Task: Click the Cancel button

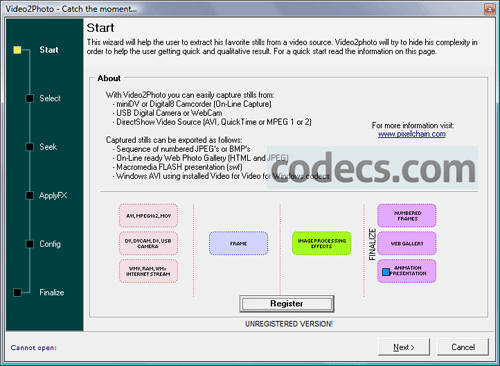Action: (x=463, y=347)
